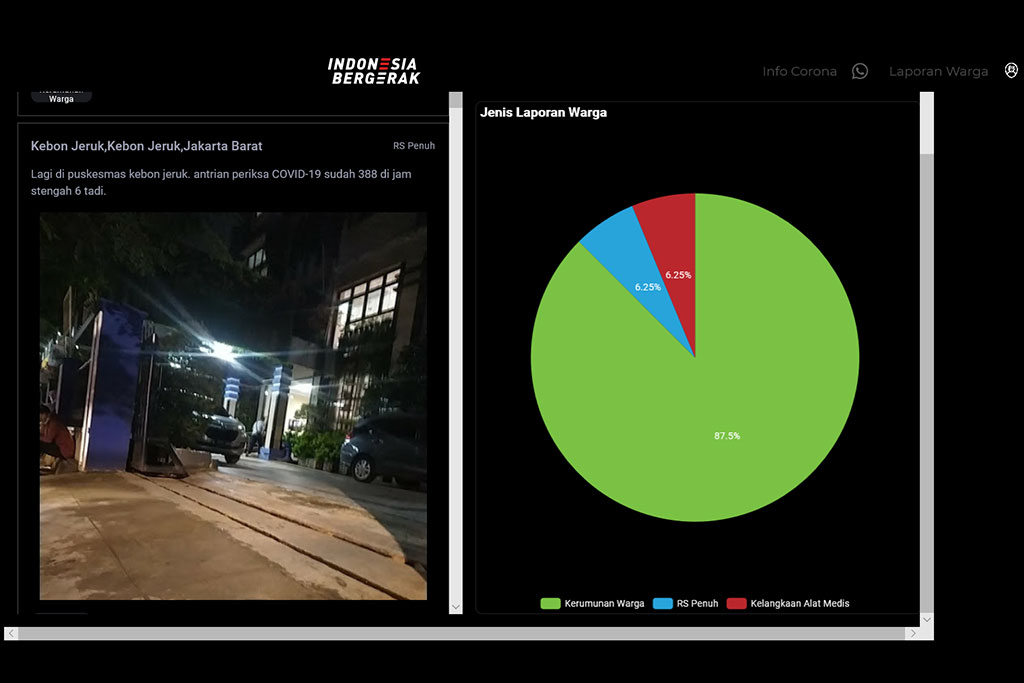The height and width of the screenshot is (683, 1024).
Task: Toggle RS Penuh legend item
Action: (x=686, y=604)
